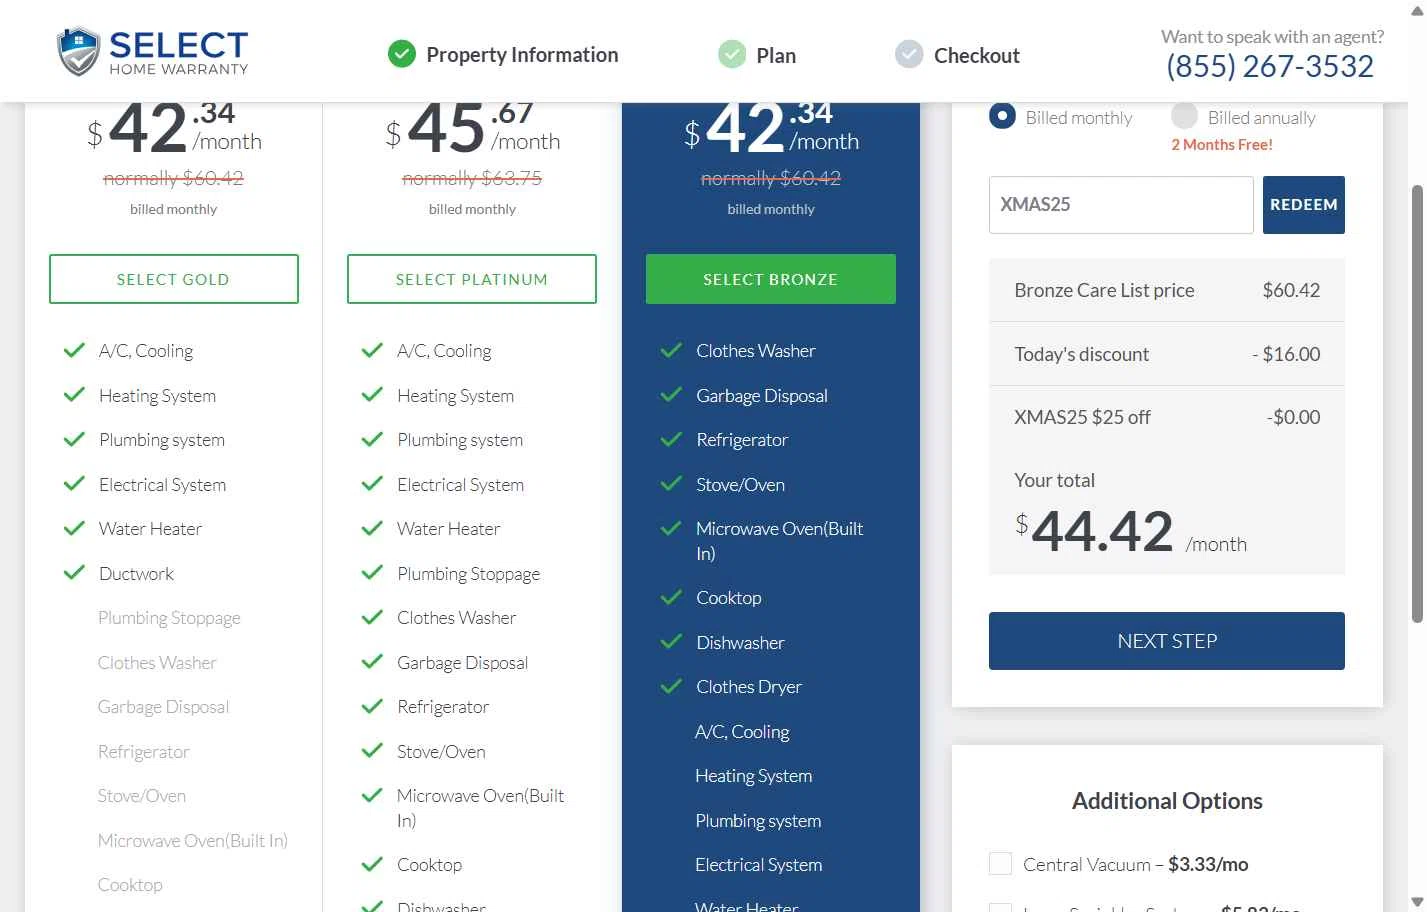The height and width of the screenshot is (912, 1427).
Task: Click checkmark beside Gold plan Plumbing system
Action: coord(74,439)
